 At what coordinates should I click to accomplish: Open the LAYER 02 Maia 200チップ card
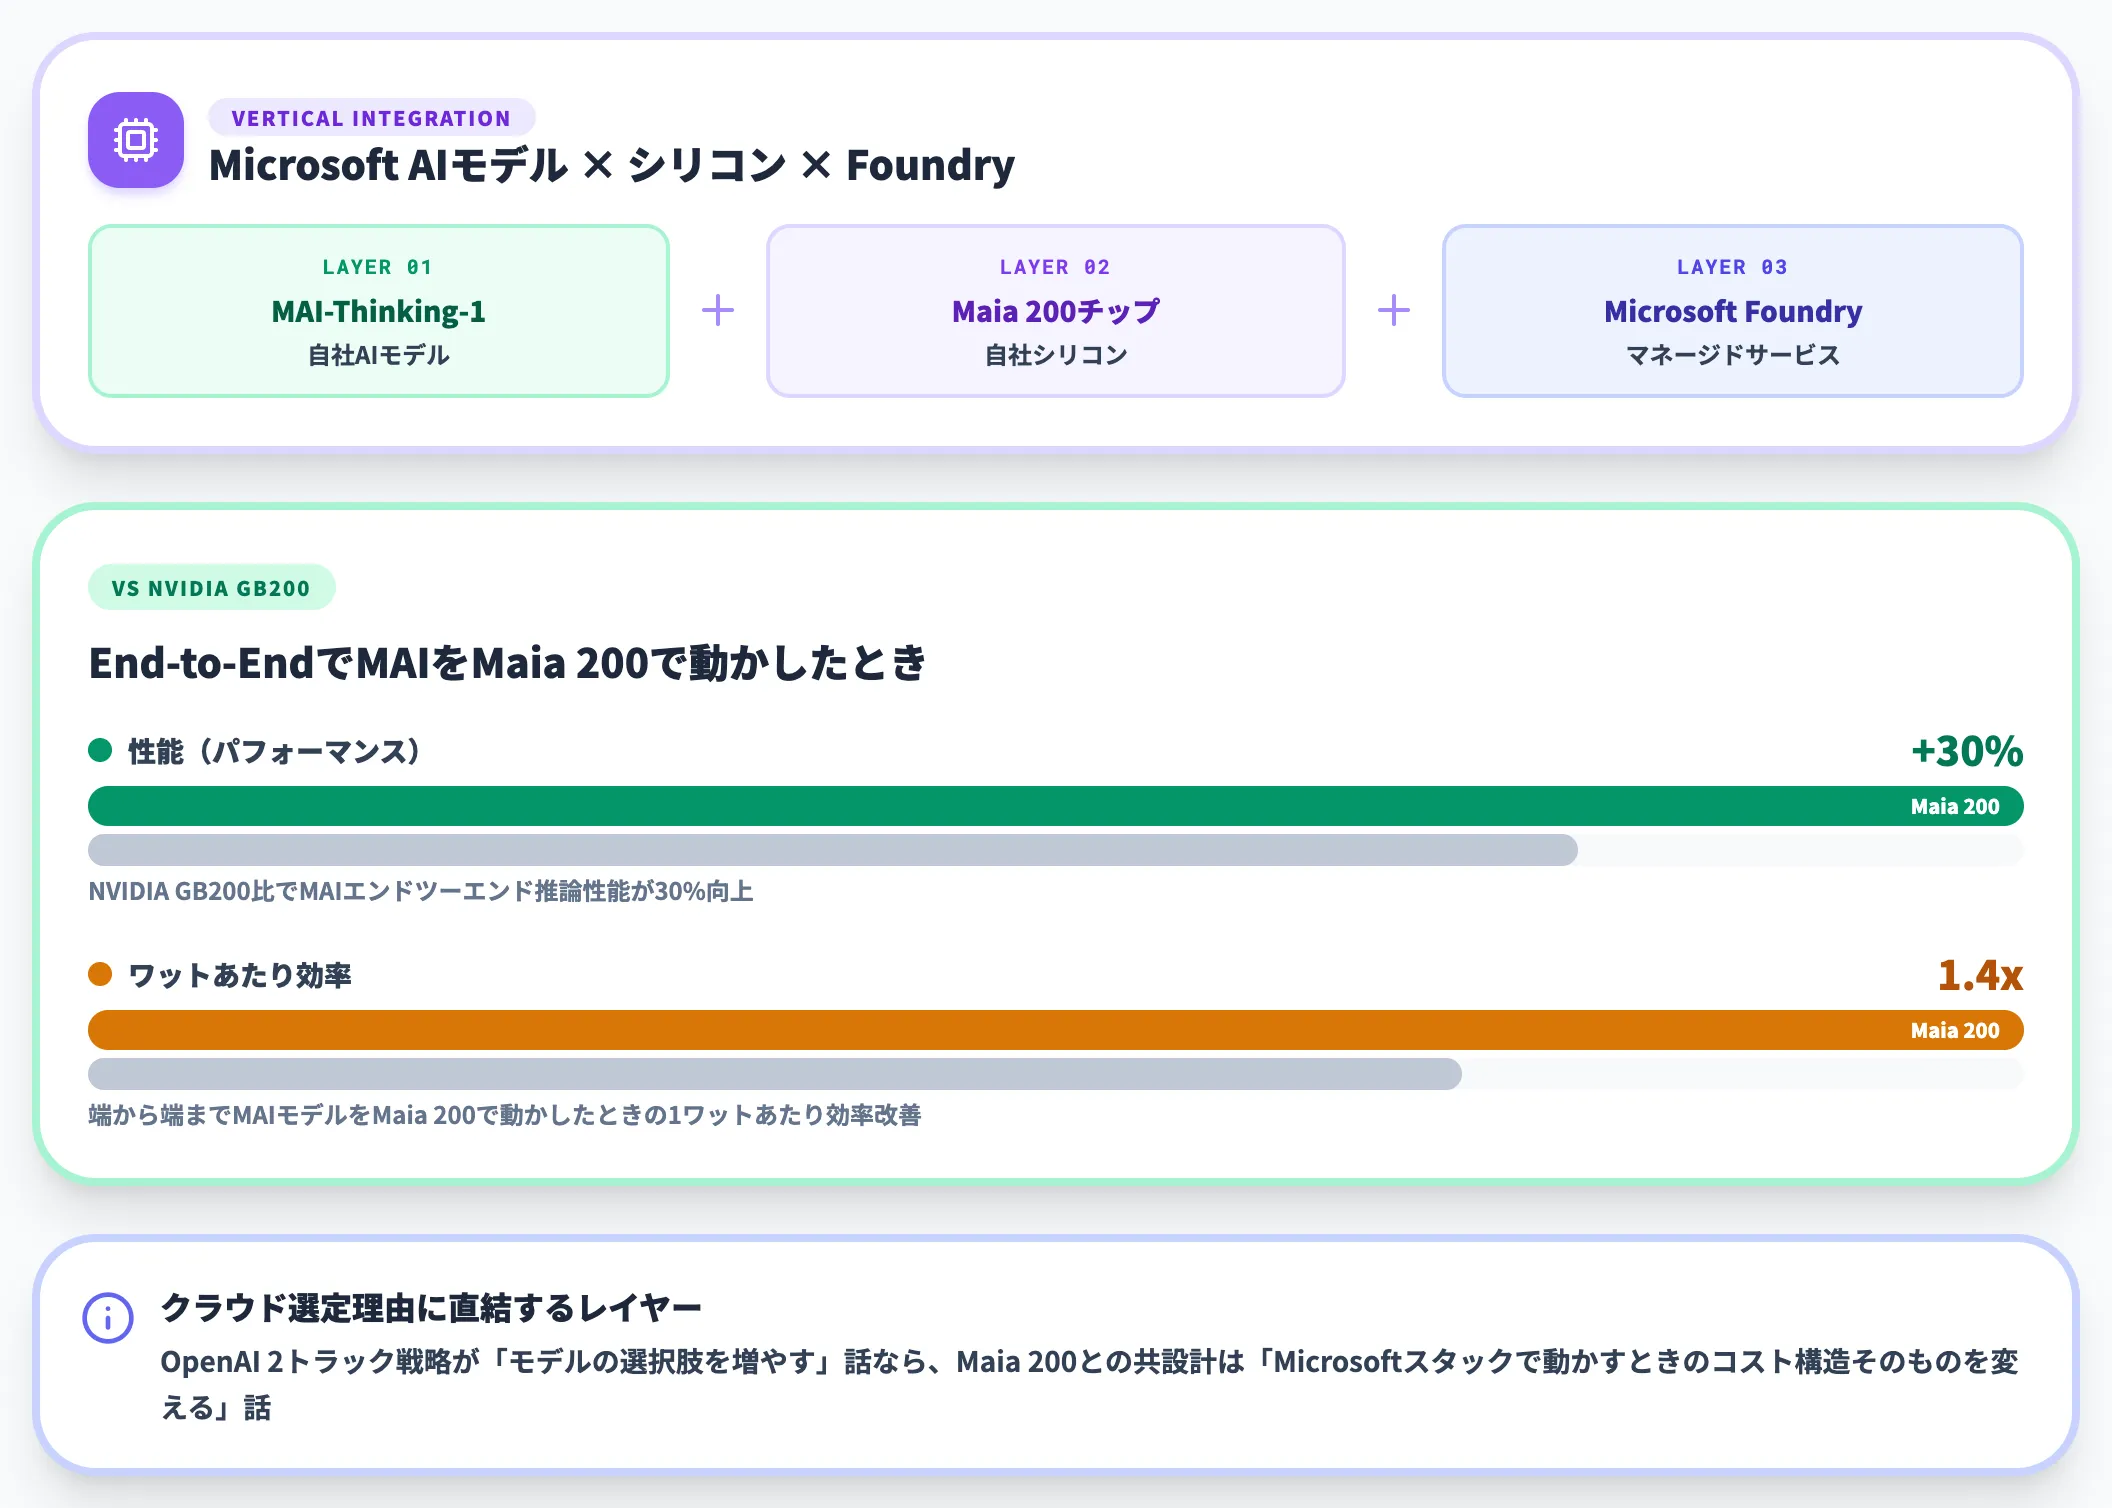click(x=1056, y=311)
